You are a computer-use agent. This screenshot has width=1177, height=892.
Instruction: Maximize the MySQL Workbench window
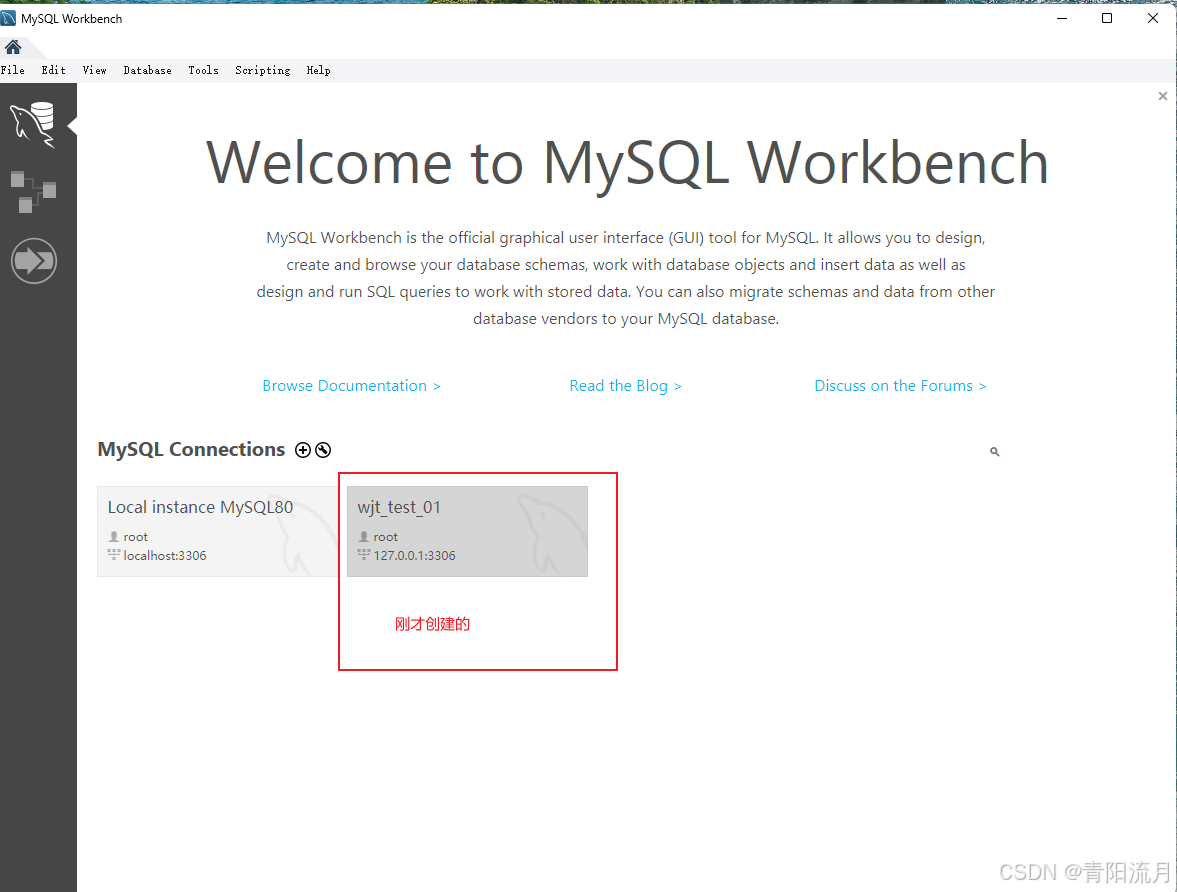click(1106, 18)
